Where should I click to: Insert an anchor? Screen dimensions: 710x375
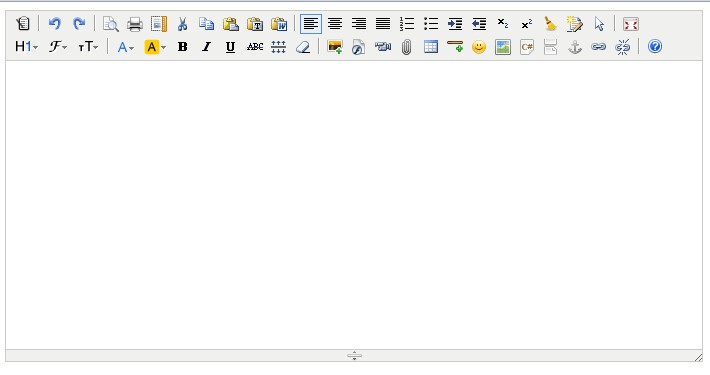tap(575, 47)
